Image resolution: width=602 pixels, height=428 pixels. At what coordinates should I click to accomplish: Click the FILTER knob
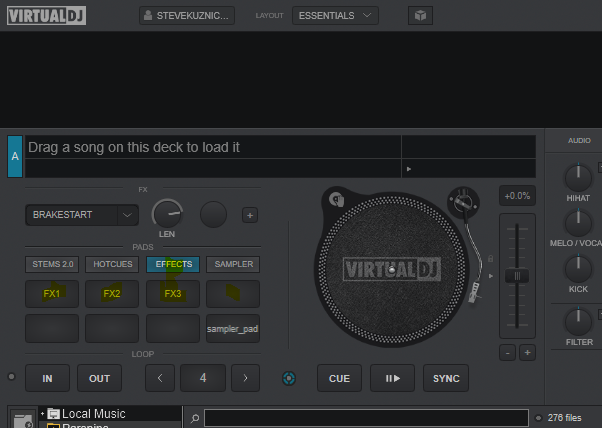coord(578,322)
